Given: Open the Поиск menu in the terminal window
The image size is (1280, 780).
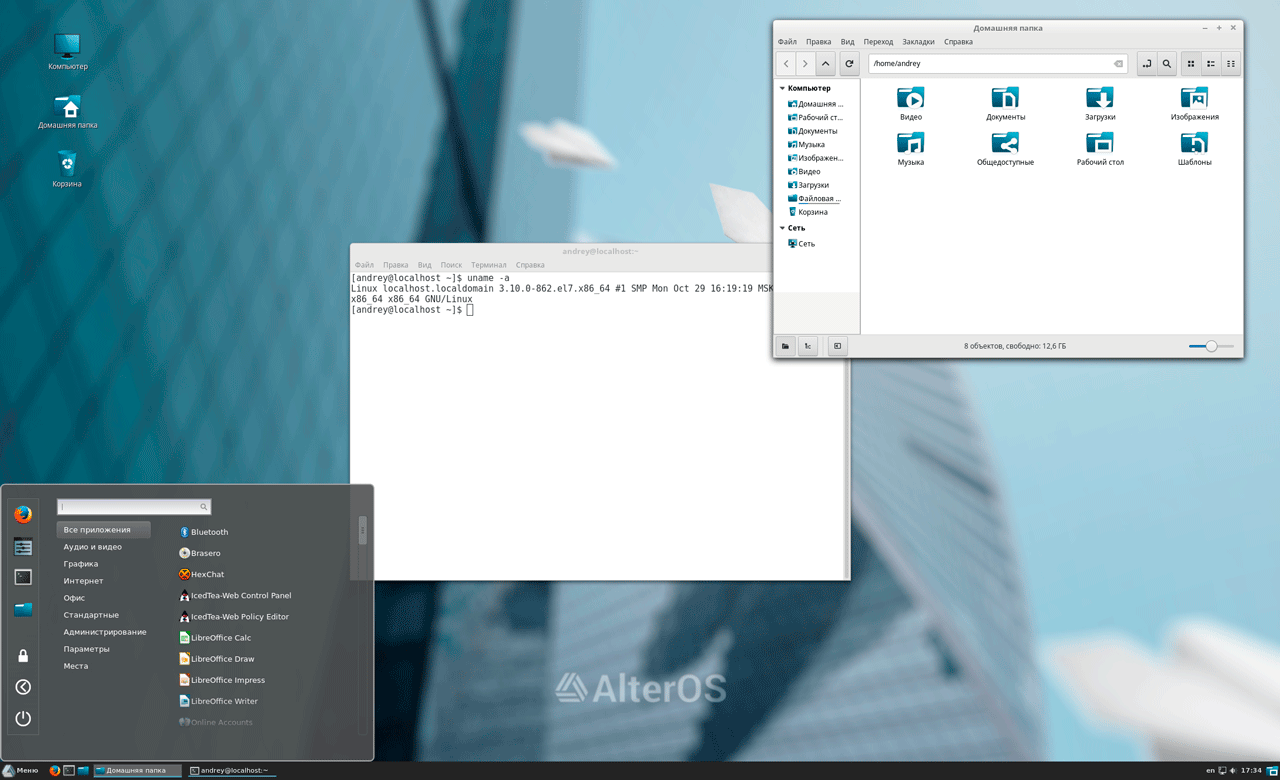Looking at the screenshot, I should coord(451,265).
